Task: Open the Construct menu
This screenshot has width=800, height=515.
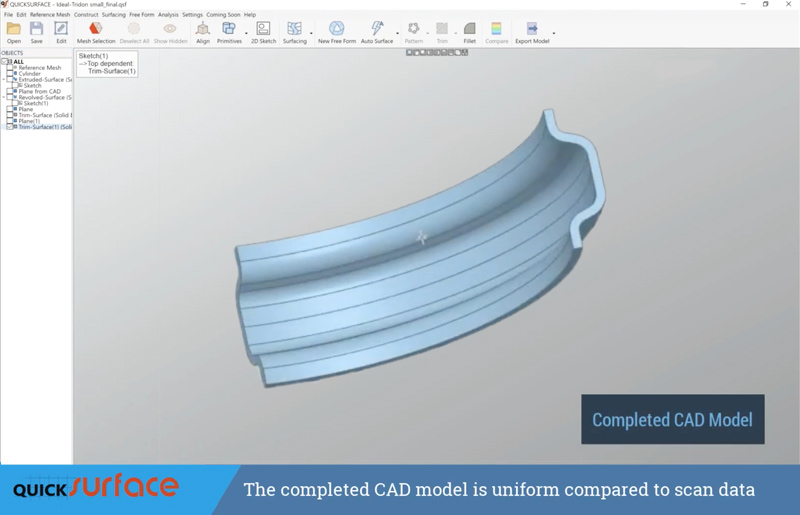Action: [86, 15]
